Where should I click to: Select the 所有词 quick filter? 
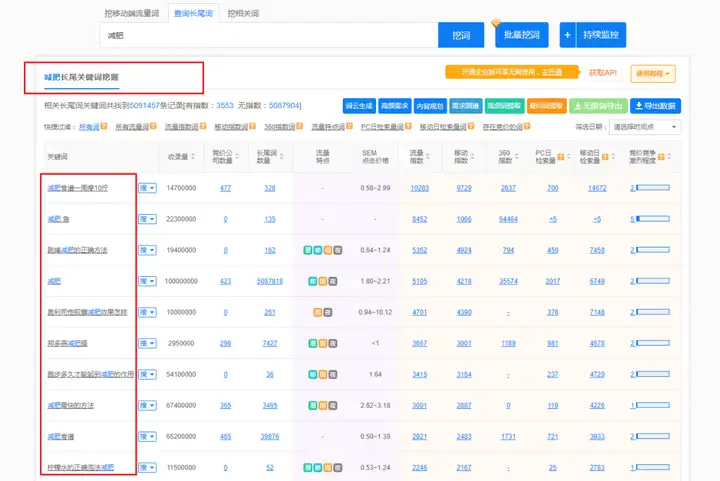[x=89, y=128]
